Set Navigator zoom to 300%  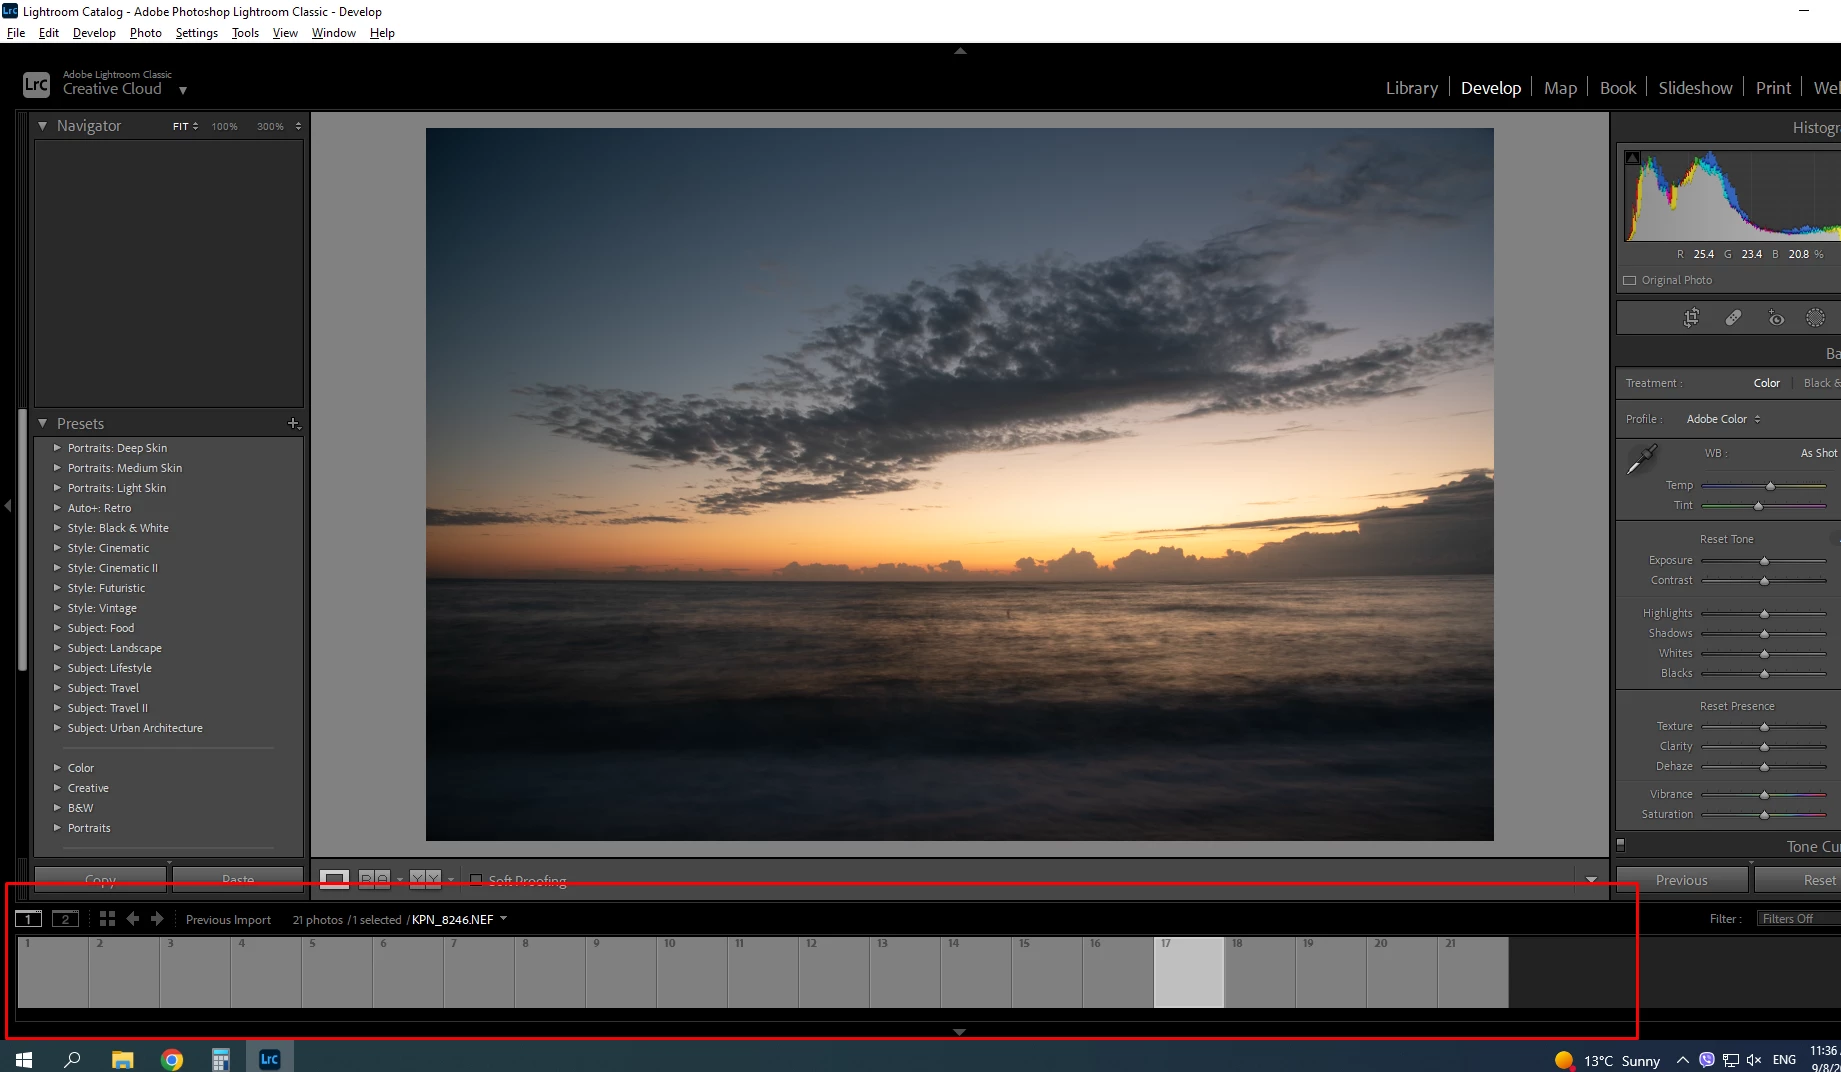270,127
